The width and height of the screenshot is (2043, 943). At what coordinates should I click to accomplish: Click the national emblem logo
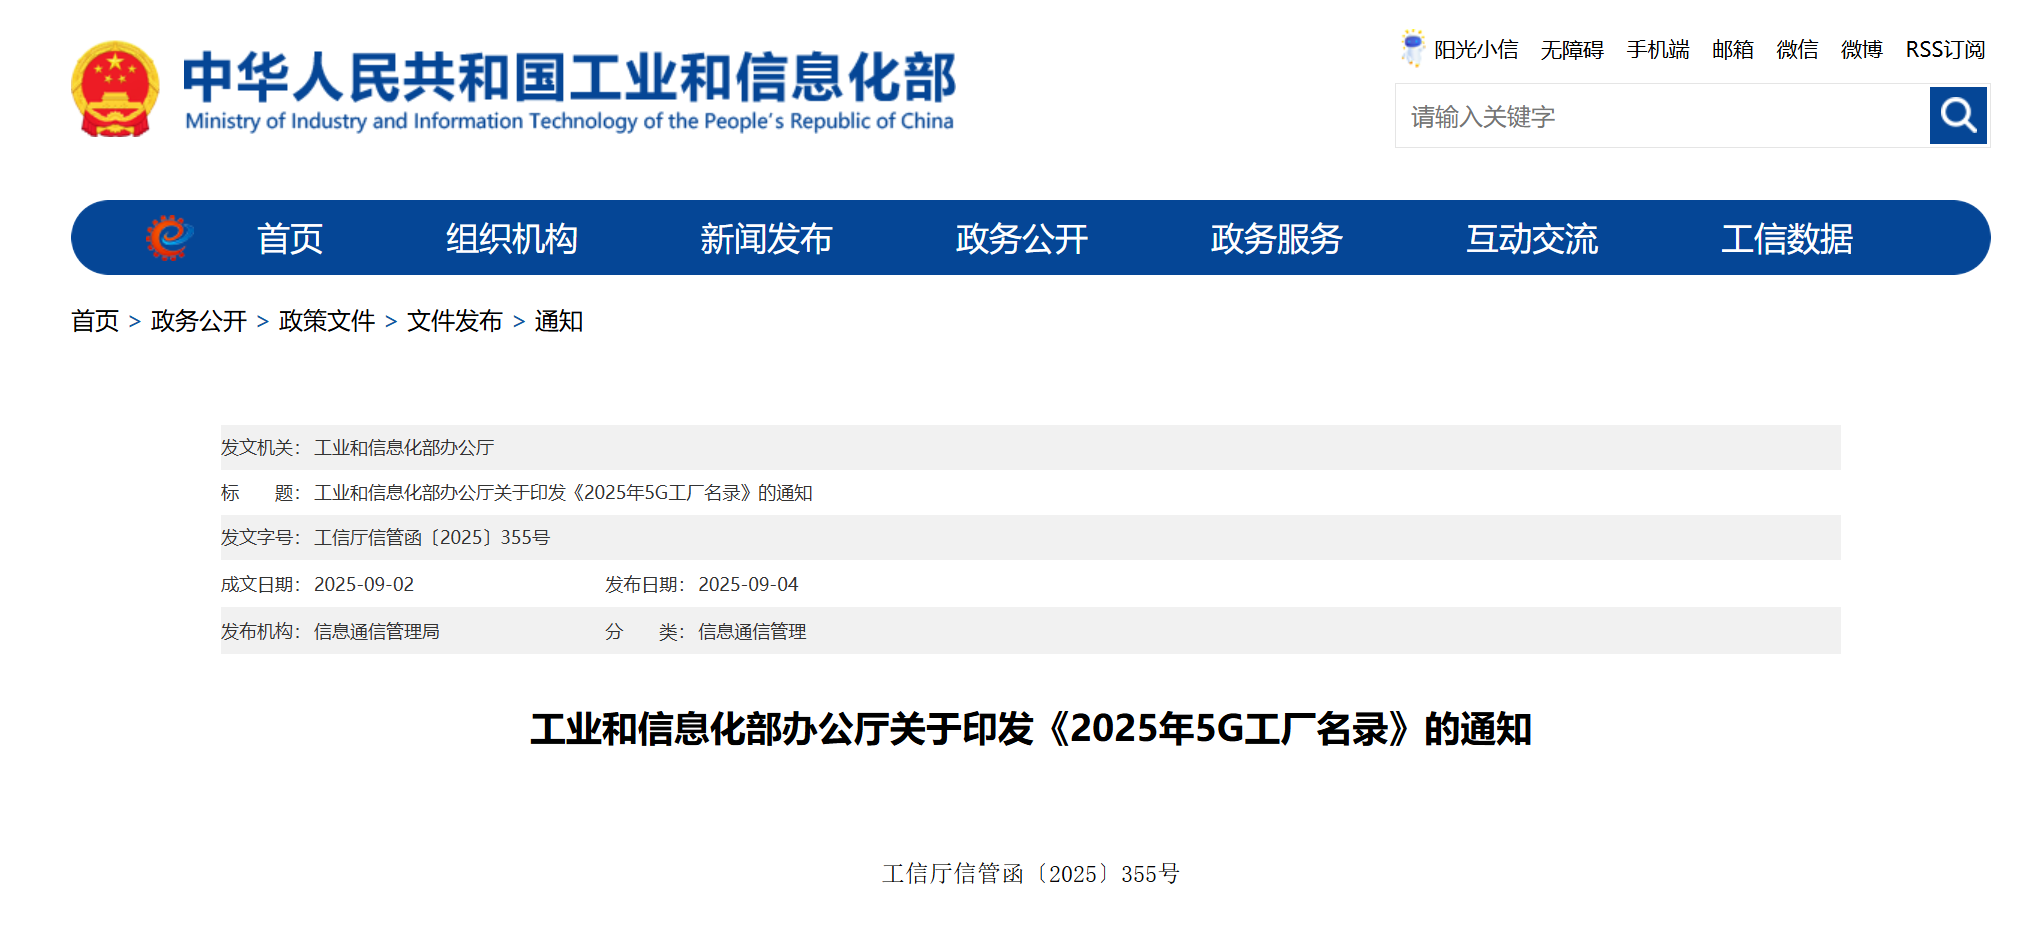[115, 89]
